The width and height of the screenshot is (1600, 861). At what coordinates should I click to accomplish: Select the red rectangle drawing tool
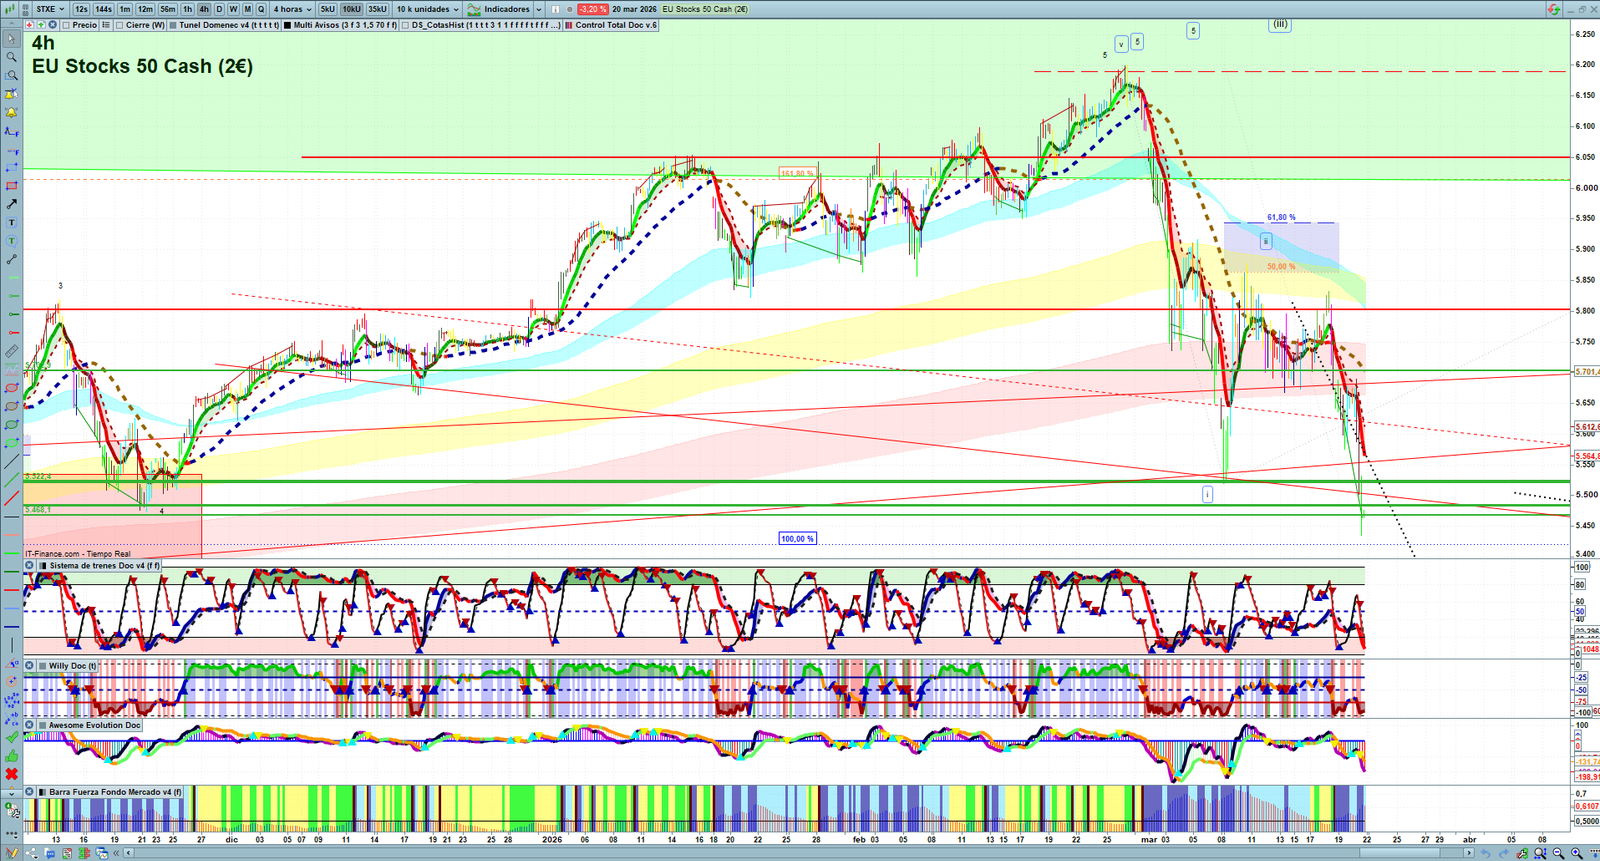click(12, 186)
